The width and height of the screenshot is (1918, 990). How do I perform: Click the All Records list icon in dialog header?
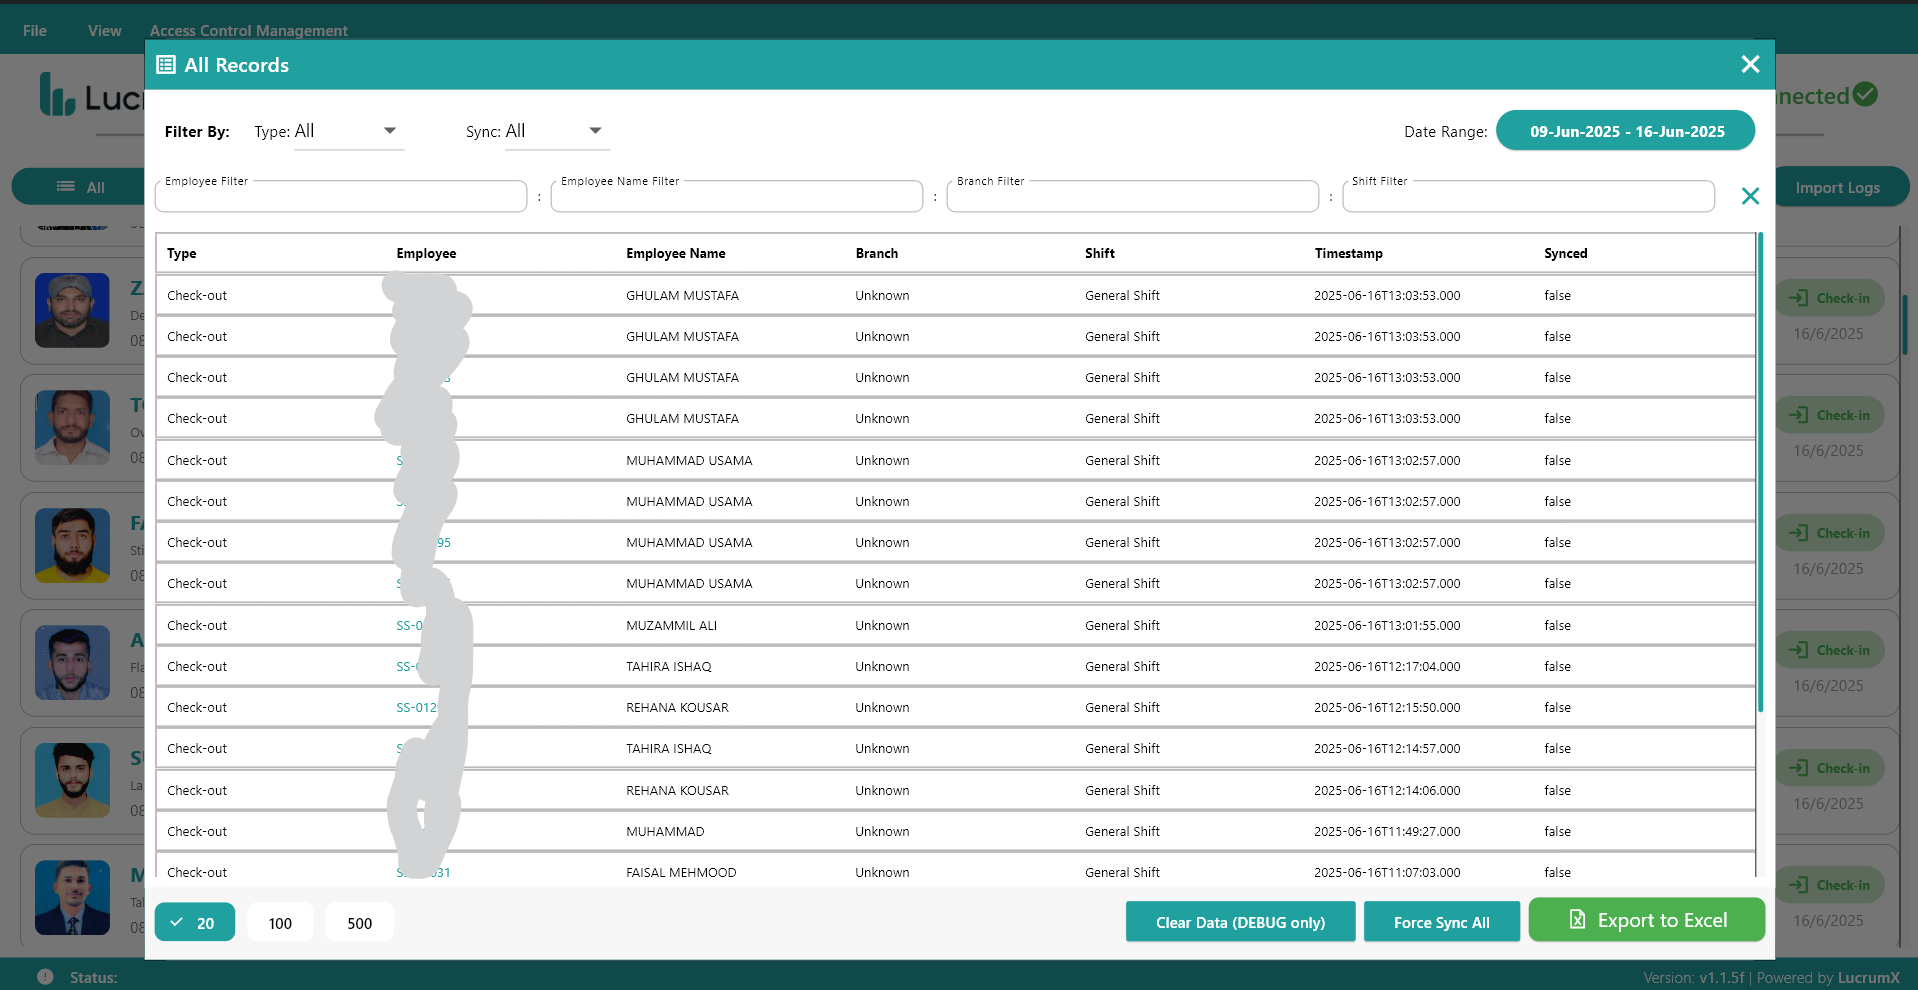tap(165, 64)
